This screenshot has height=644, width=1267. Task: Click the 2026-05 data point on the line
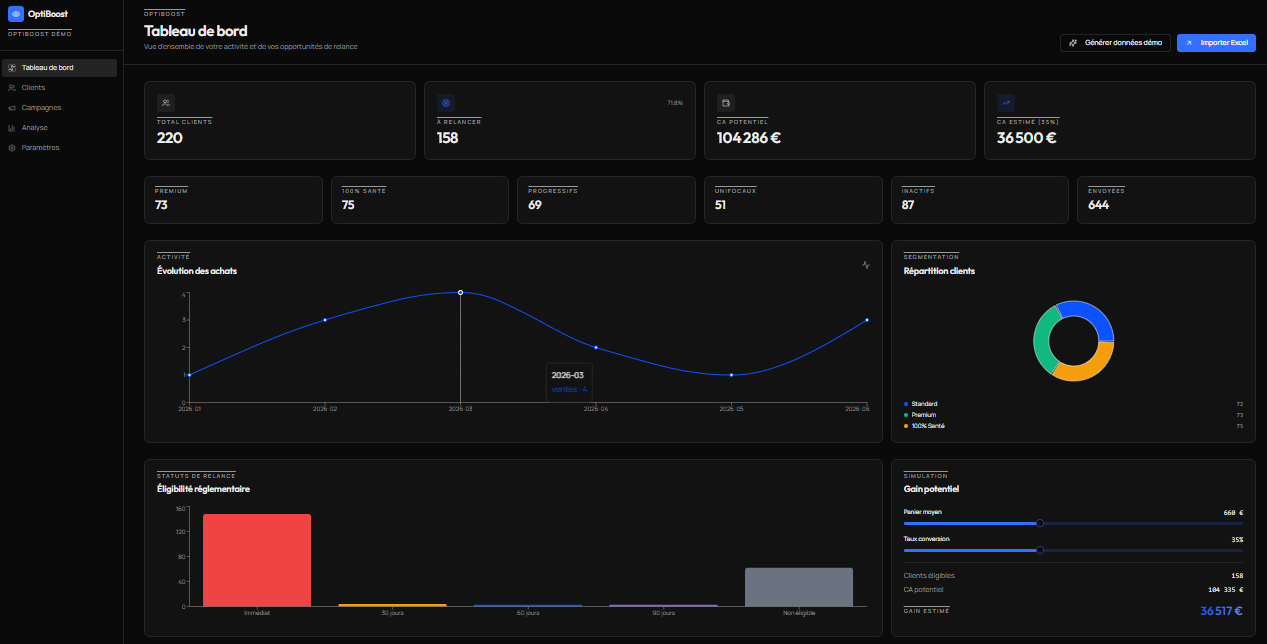point(731,375)
